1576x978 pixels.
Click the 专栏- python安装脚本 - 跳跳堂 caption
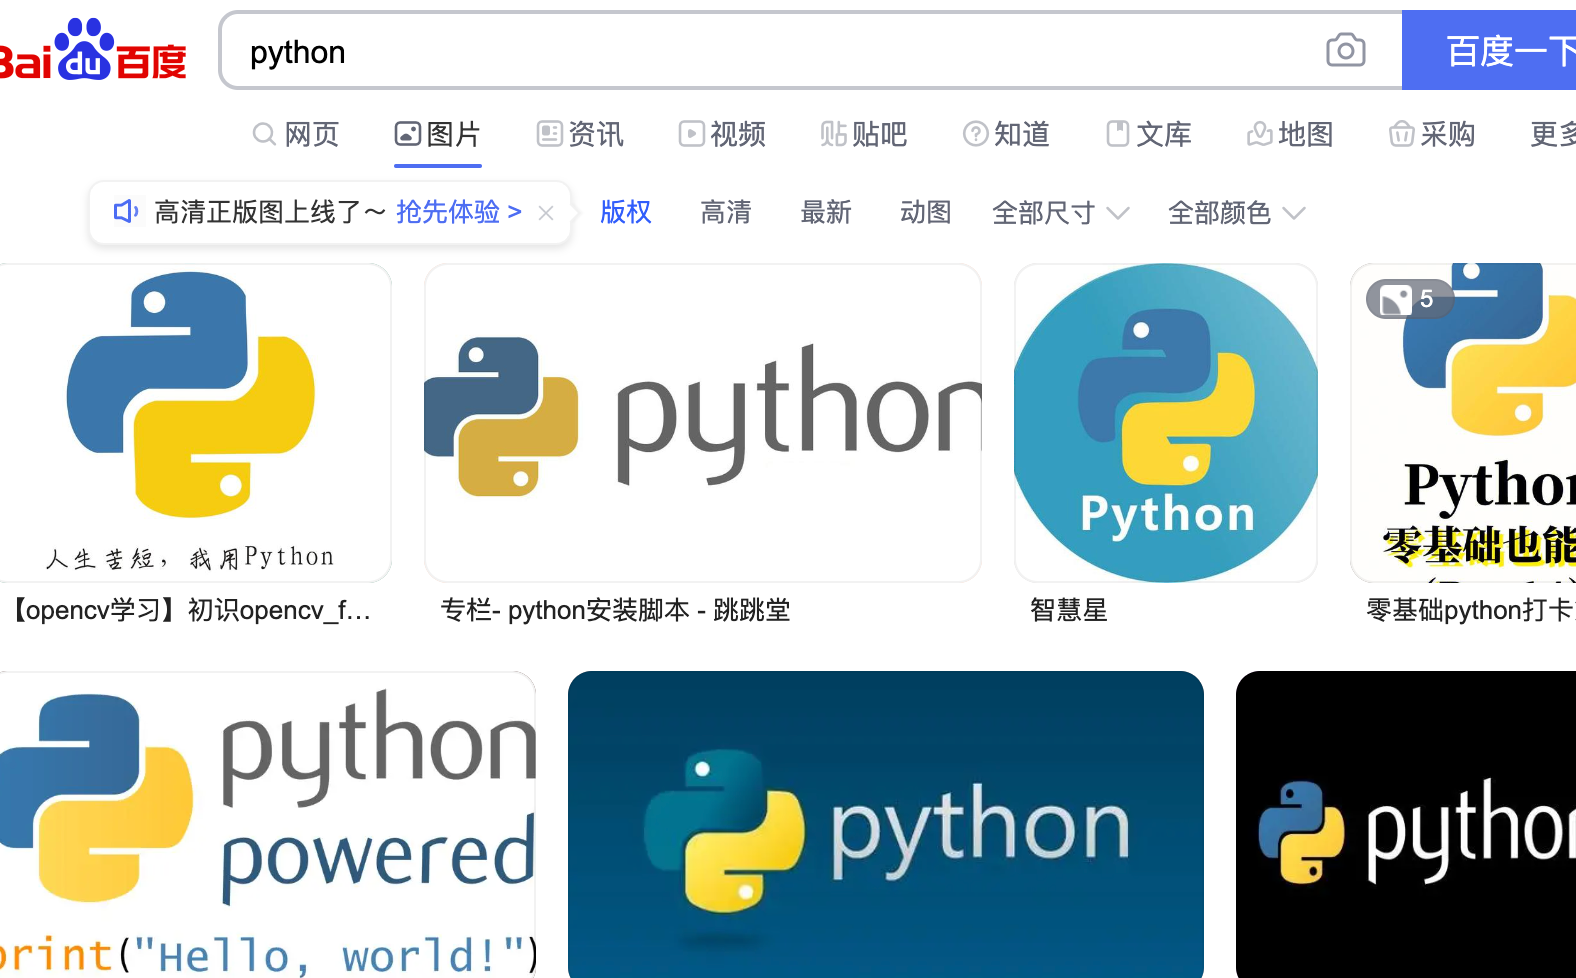click(x=615, y=610)
